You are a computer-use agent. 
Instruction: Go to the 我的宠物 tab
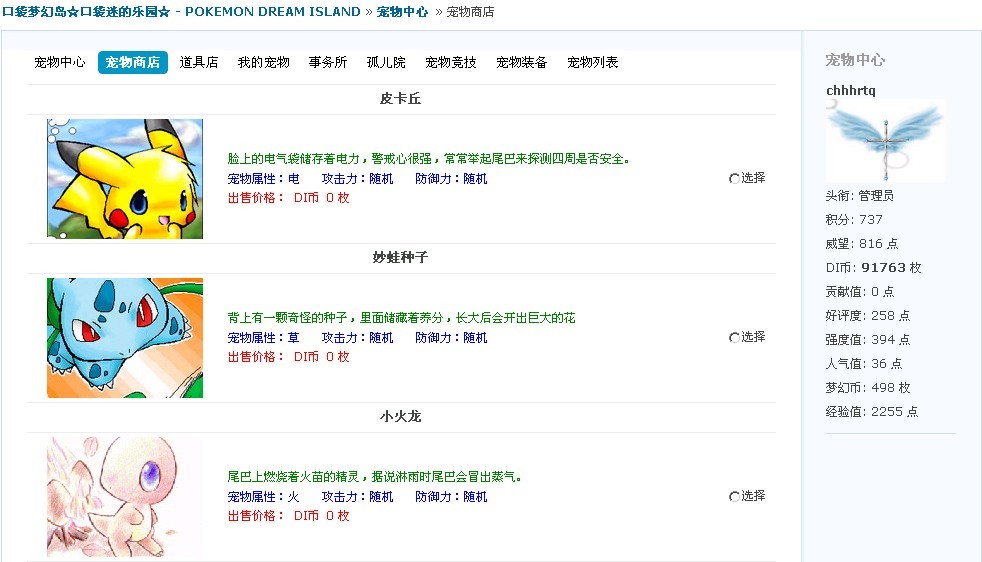point(264,62)
